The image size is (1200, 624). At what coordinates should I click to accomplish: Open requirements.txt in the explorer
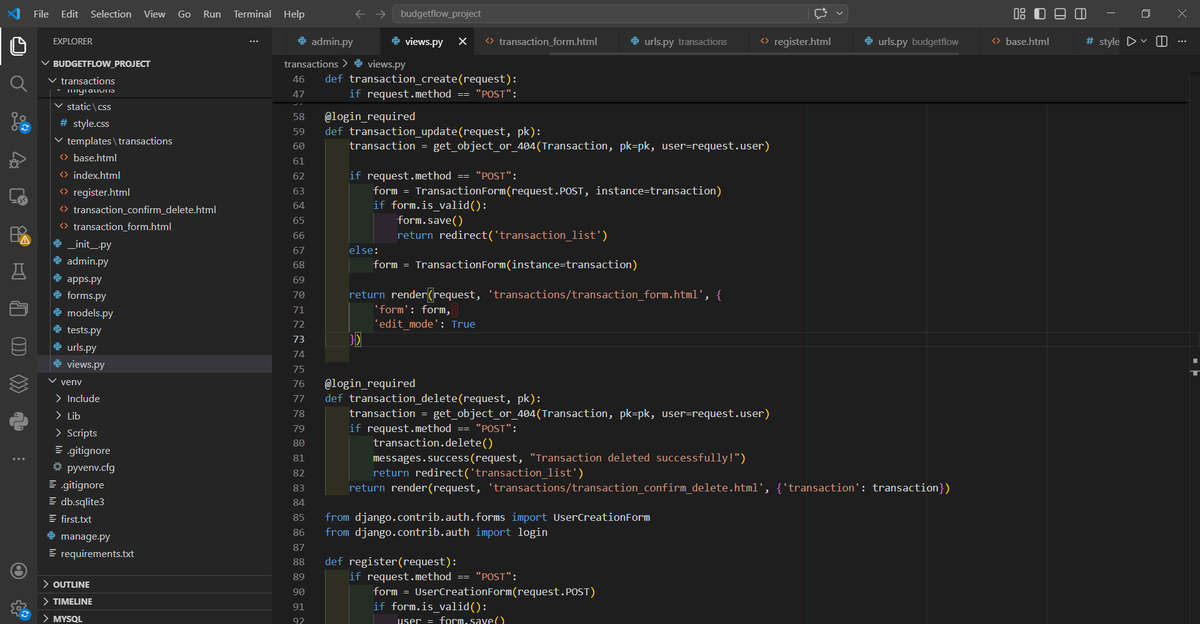click(x=97, y=553)
